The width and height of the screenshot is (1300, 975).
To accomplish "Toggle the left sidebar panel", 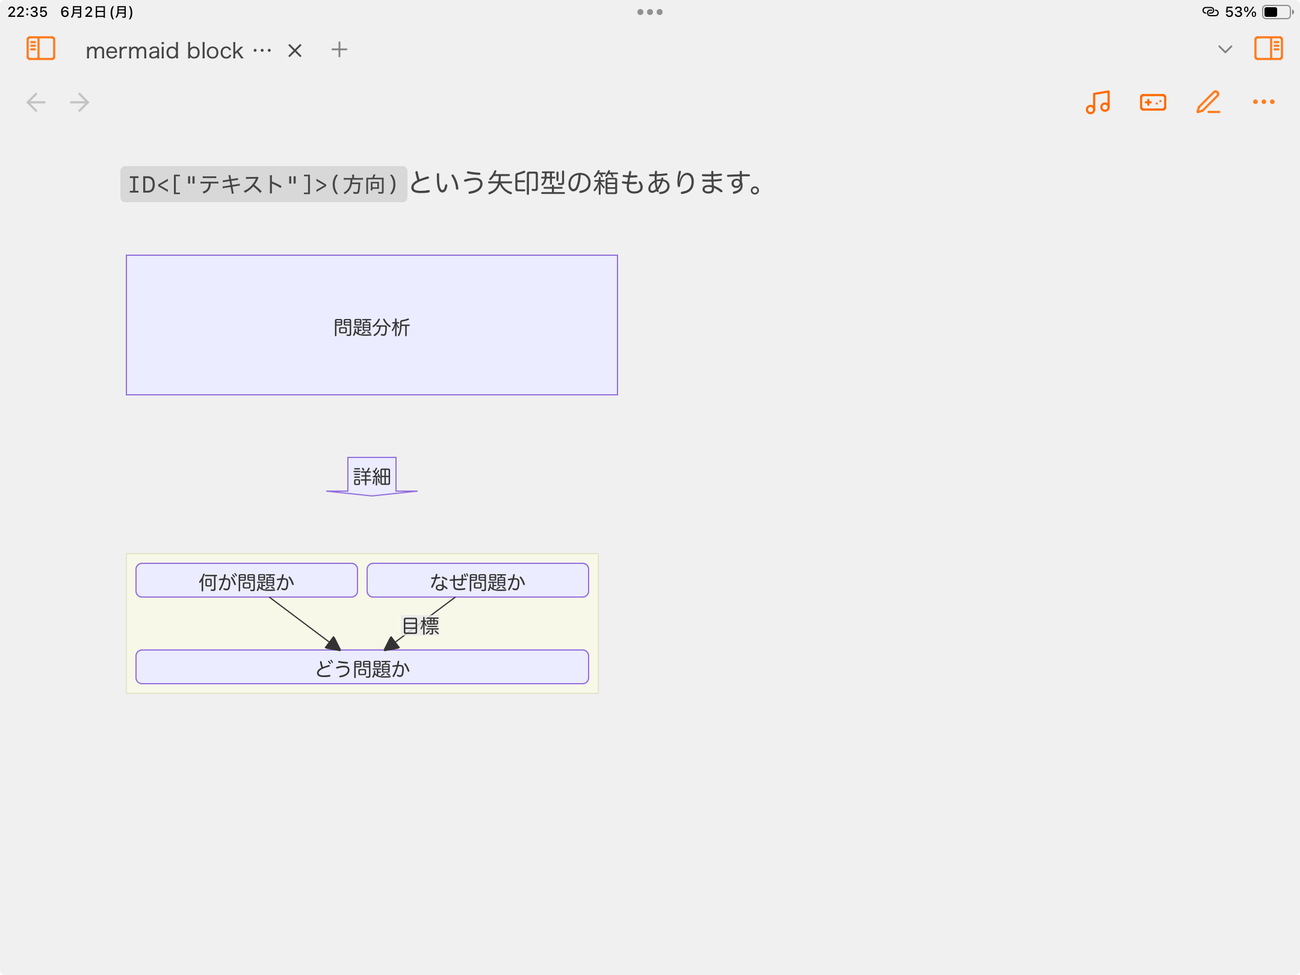I will click(x=41, y=48).
